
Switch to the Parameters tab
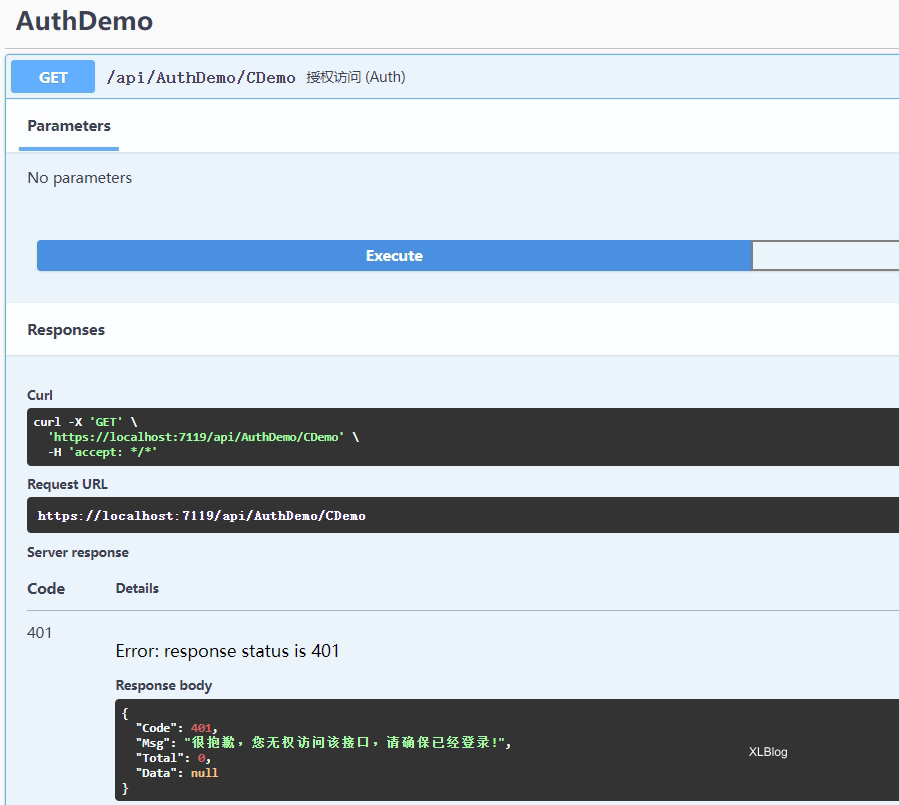[x=69, y=126]
